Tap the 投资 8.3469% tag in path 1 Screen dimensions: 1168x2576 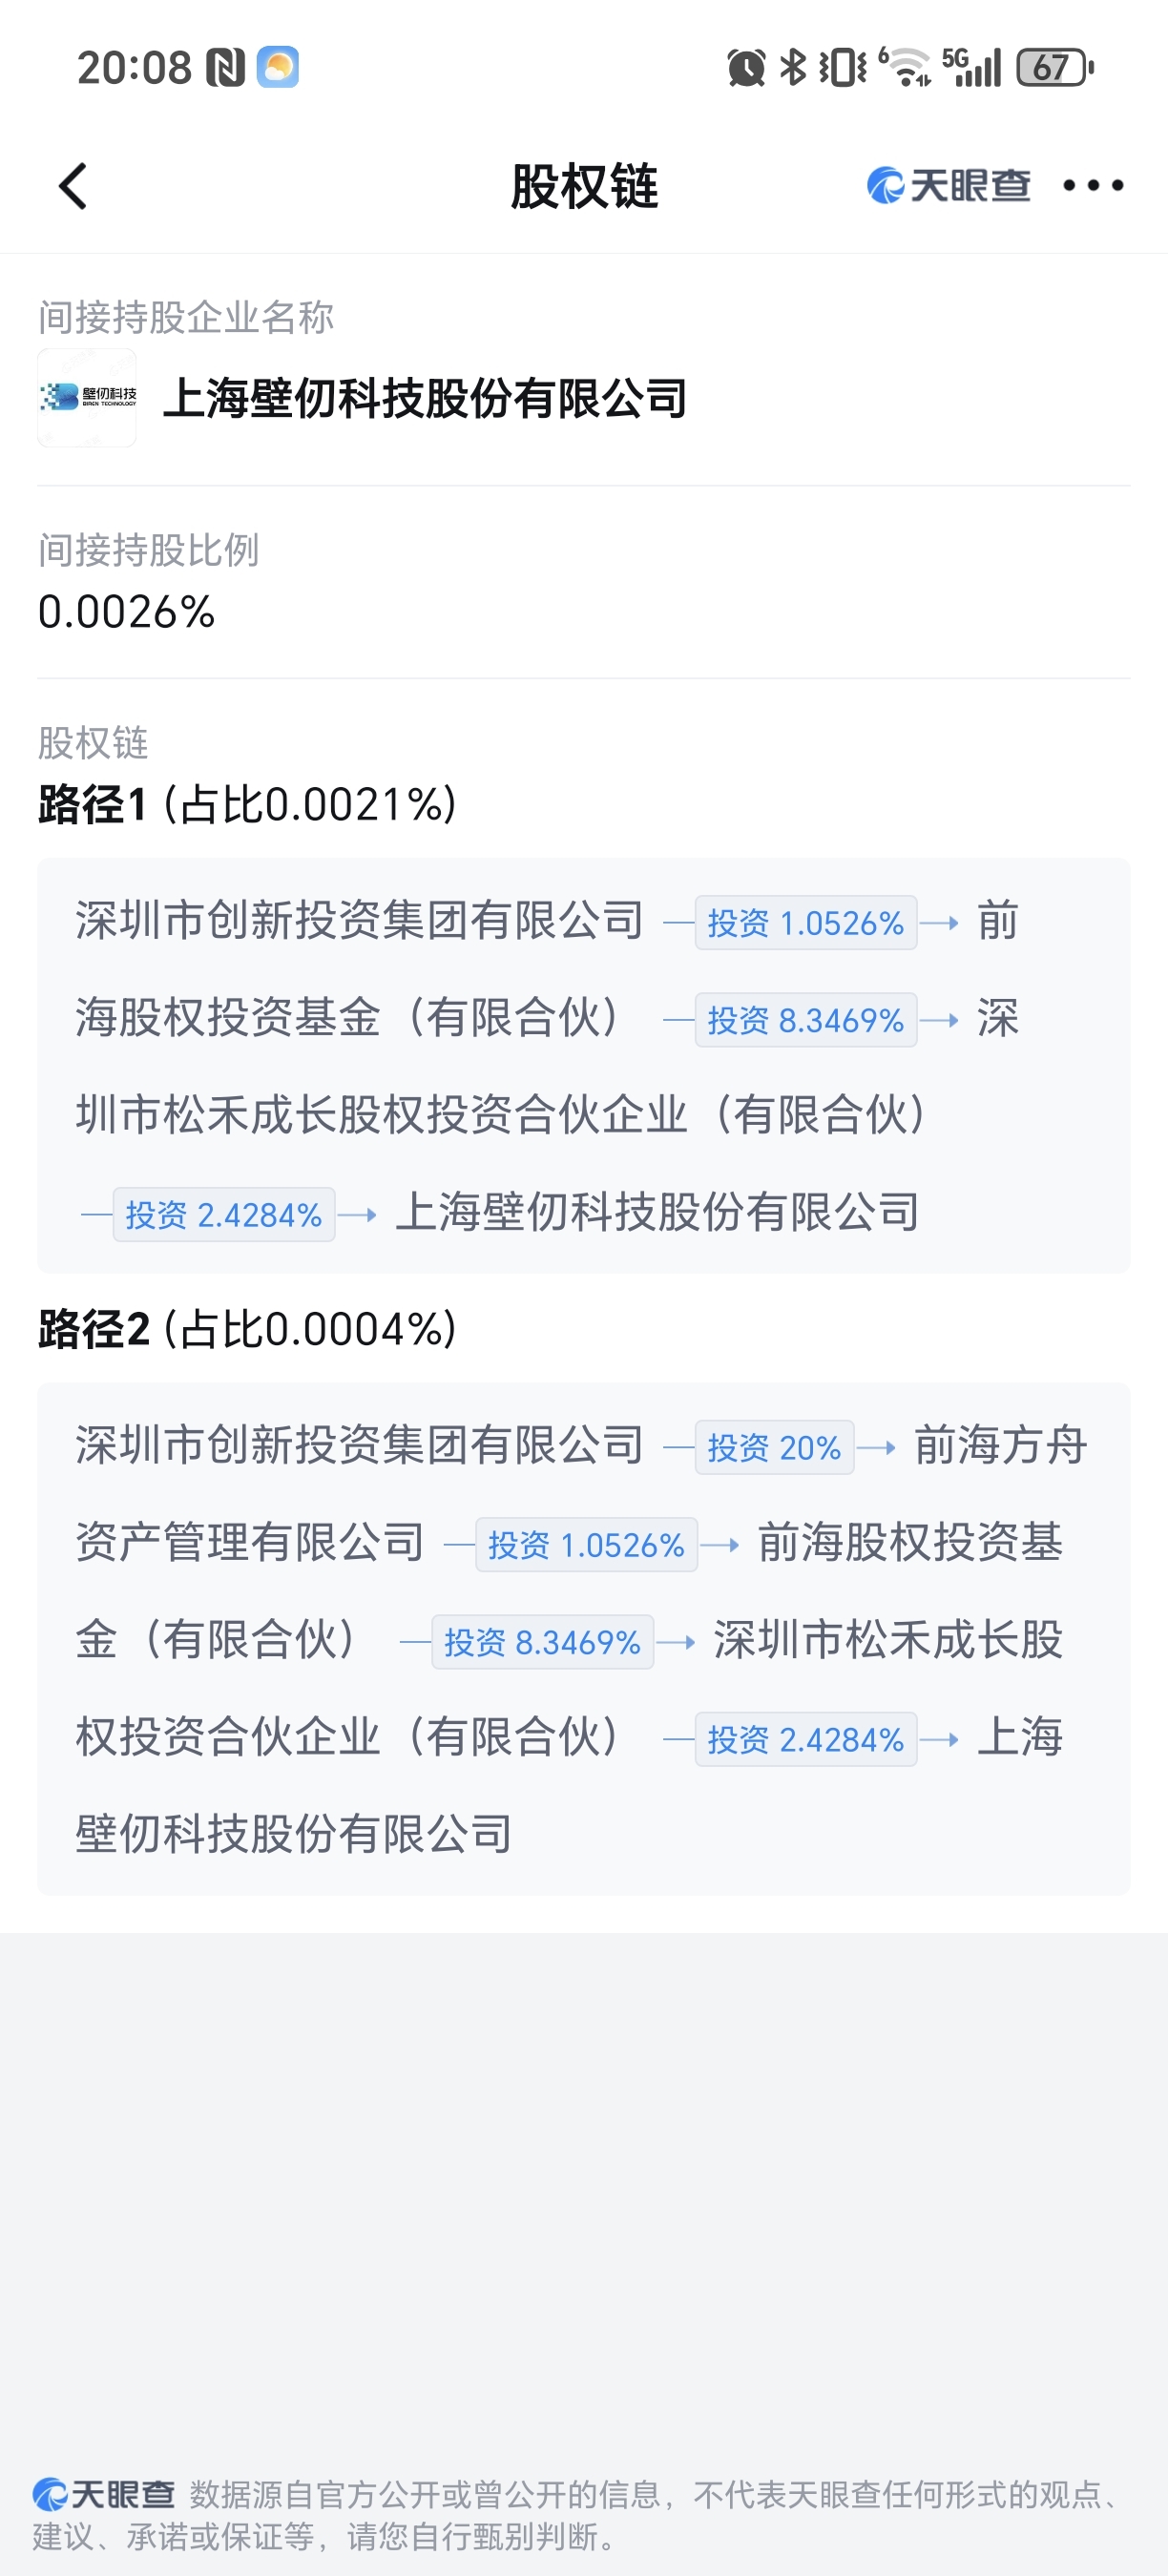point(805,1020)
